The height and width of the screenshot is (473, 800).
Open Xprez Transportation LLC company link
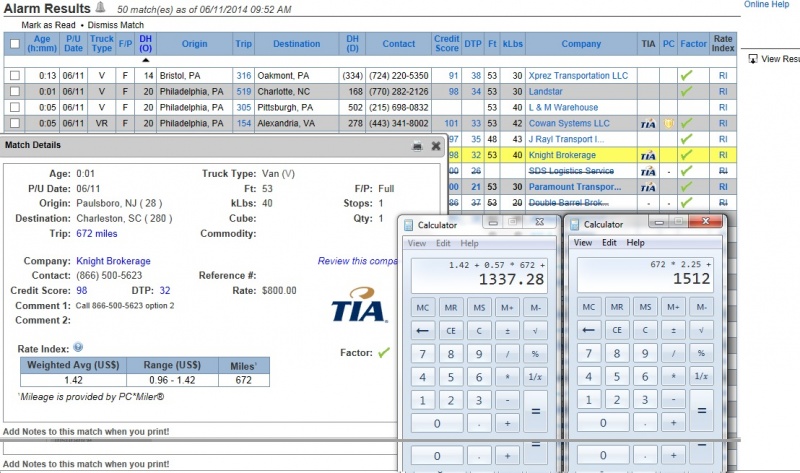(x=578, y=76)
